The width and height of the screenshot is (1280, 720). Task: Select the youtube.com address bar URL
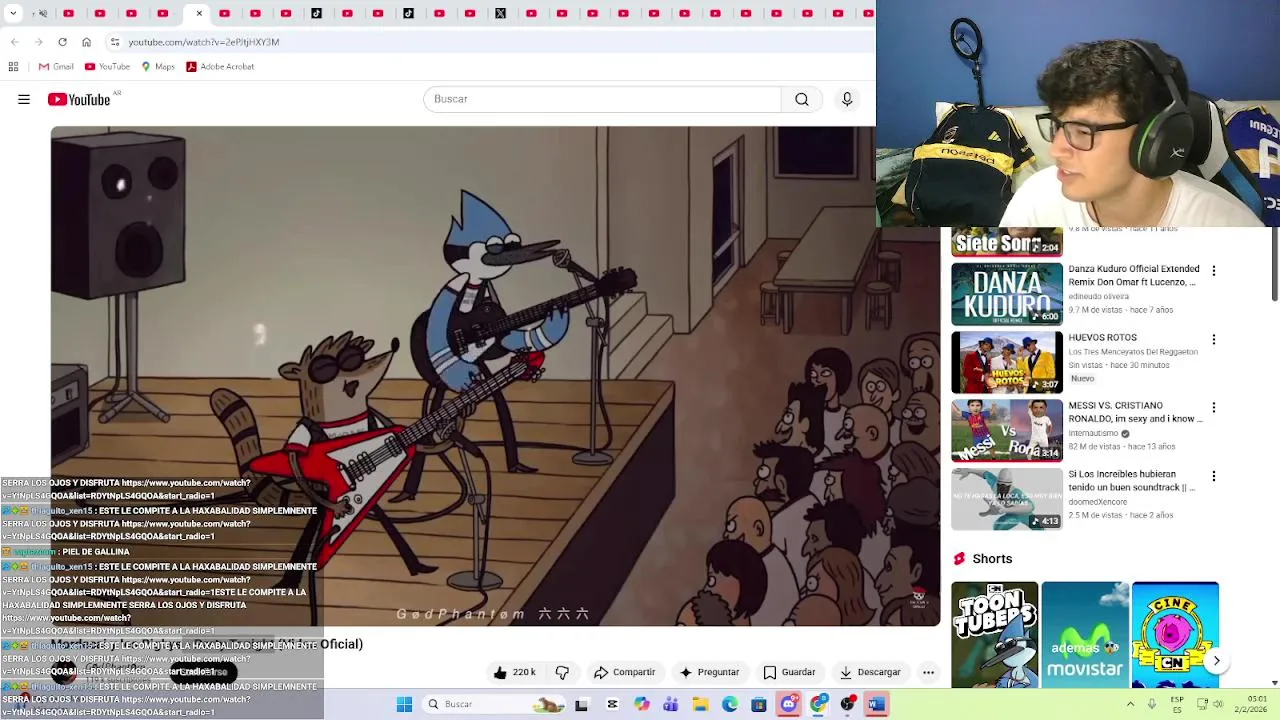tap(204, 42)
